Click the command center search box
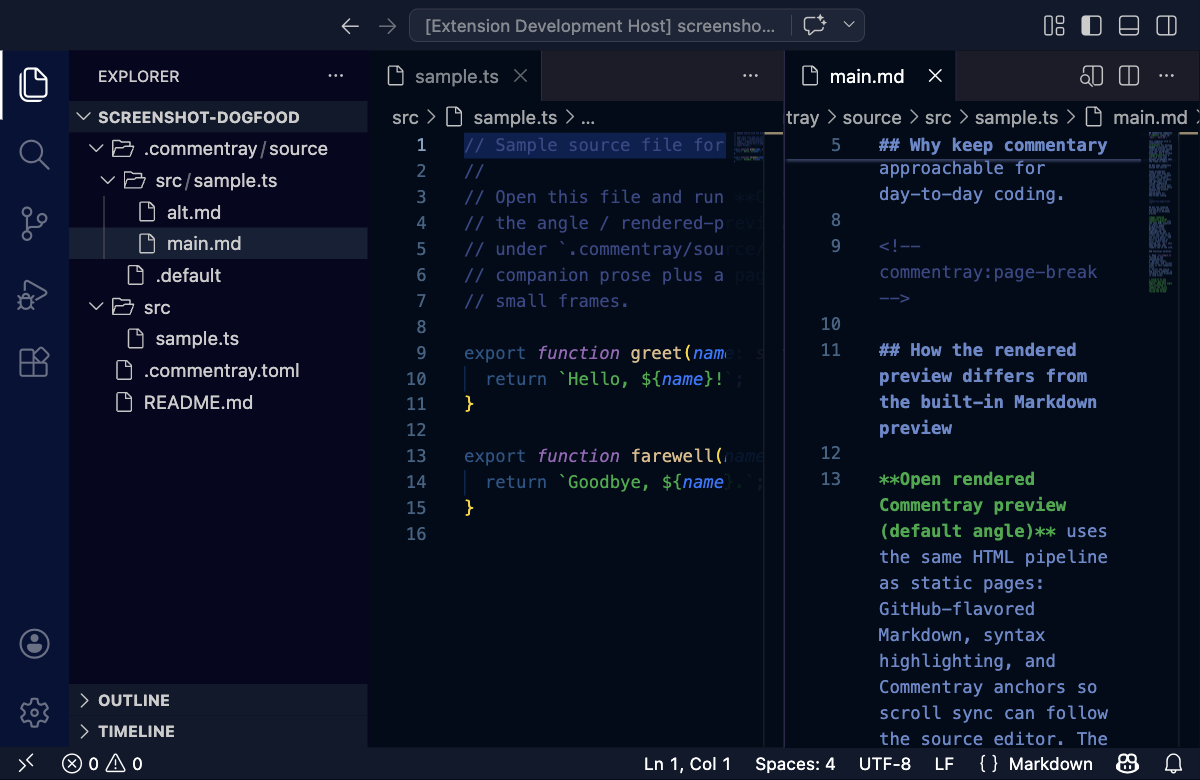This screenshot has width=1200, height=780. [600, 26]
